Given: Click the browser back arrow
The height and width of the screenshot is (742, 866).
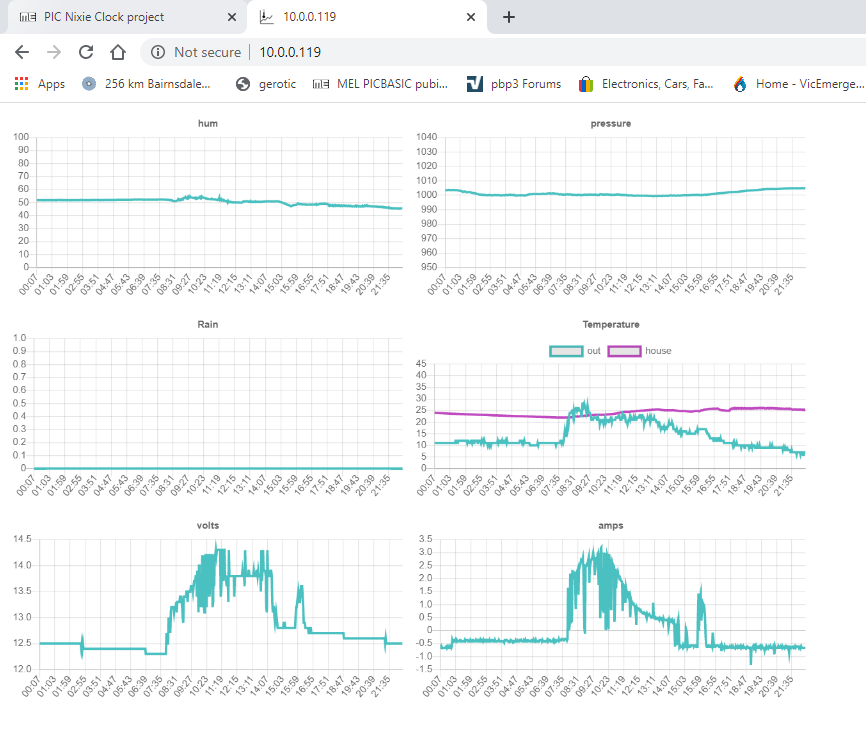Looking at the screenshot, I should click(x=22, y=52).
